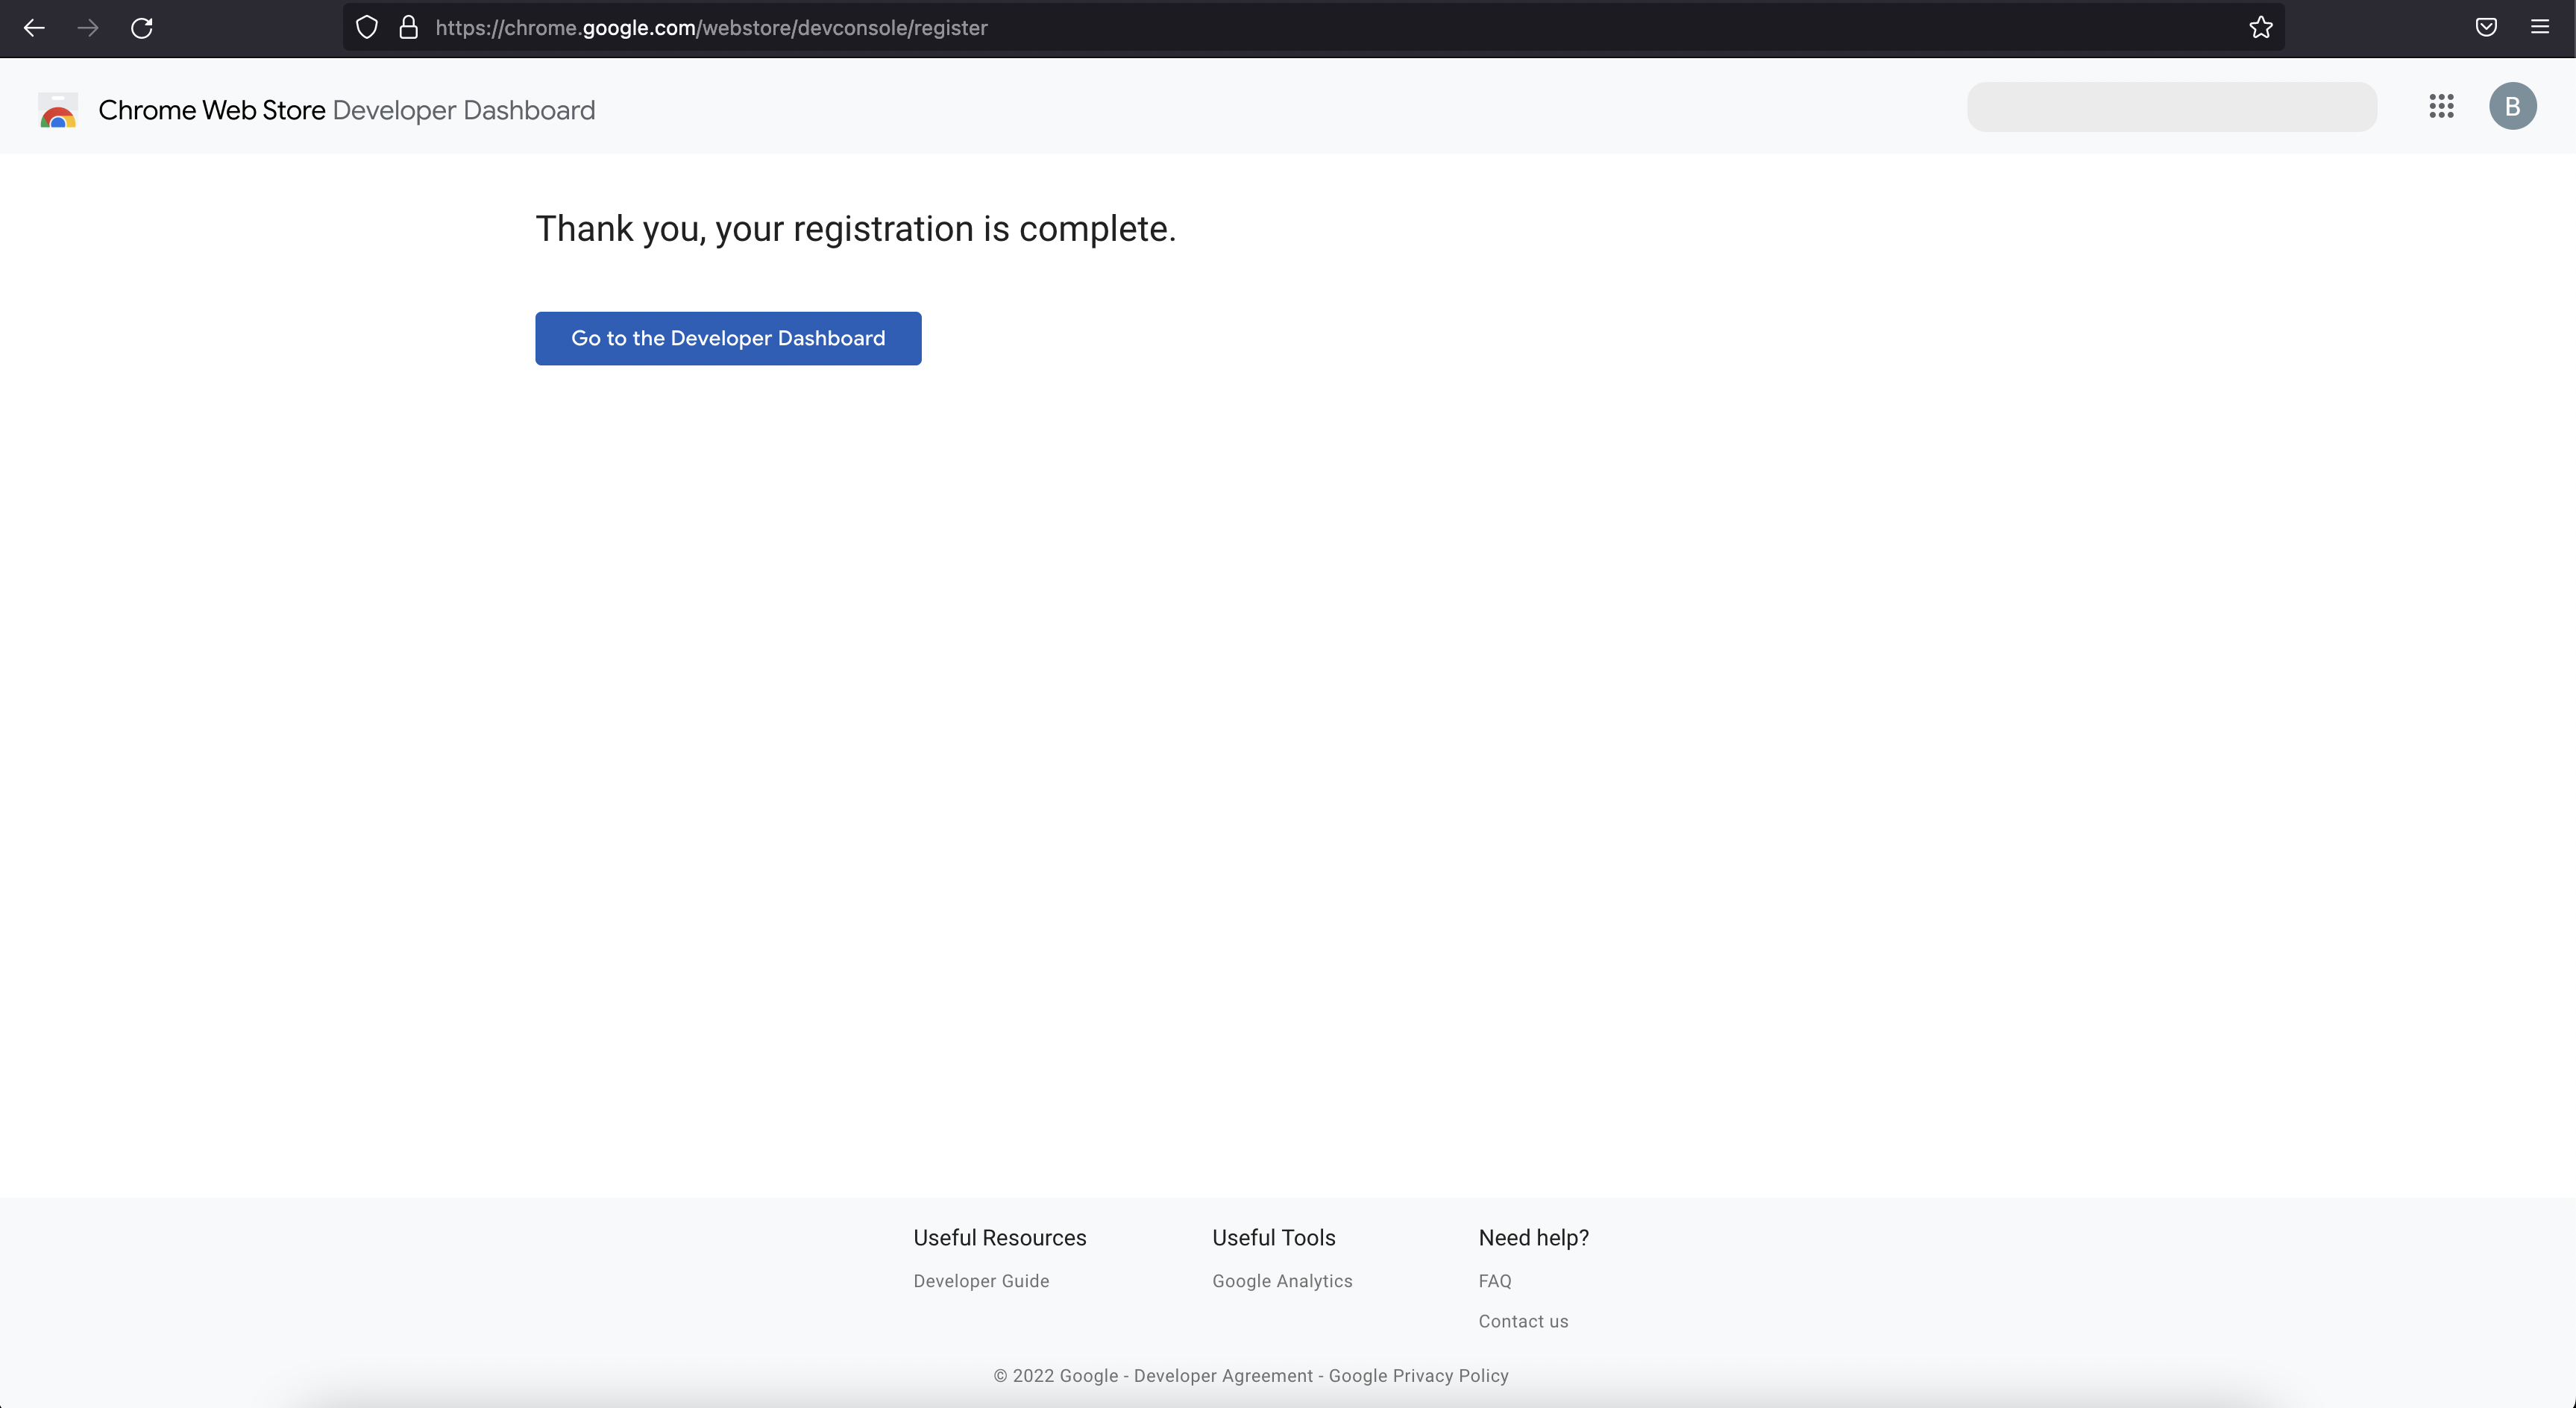Click the Chrome Web Store rainbow logo
The image size is (2576, 1408).
pos(57,110)
